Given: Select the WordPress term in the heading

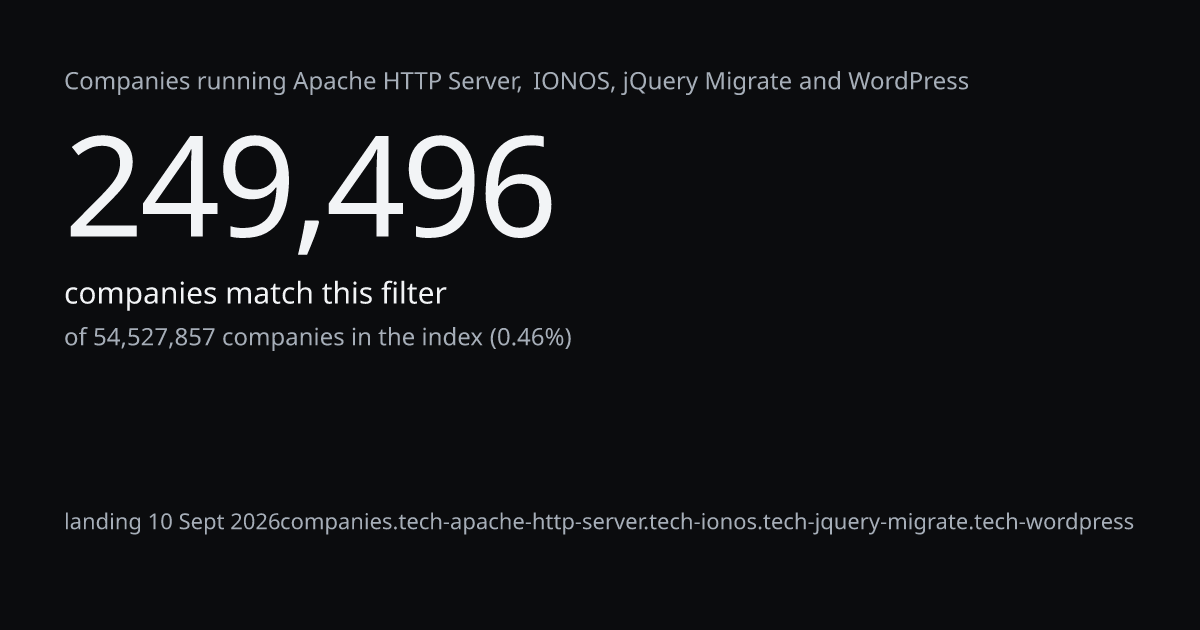Looking at the screenshot, I should tap(908, 82).
